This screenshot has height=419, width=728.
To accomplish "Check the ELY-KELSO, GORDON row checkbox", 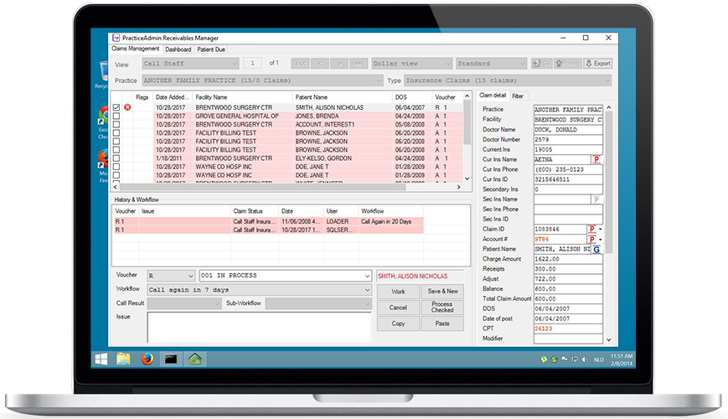I will point(116,158).
